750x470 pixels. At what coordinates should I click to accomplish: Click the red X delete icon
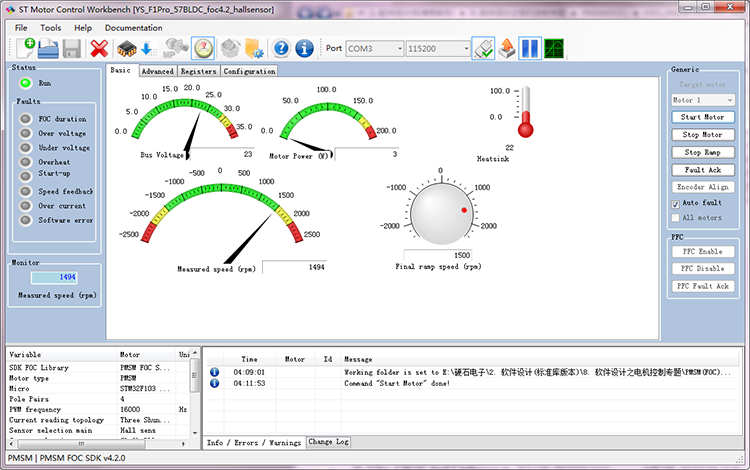click(99, 48)
